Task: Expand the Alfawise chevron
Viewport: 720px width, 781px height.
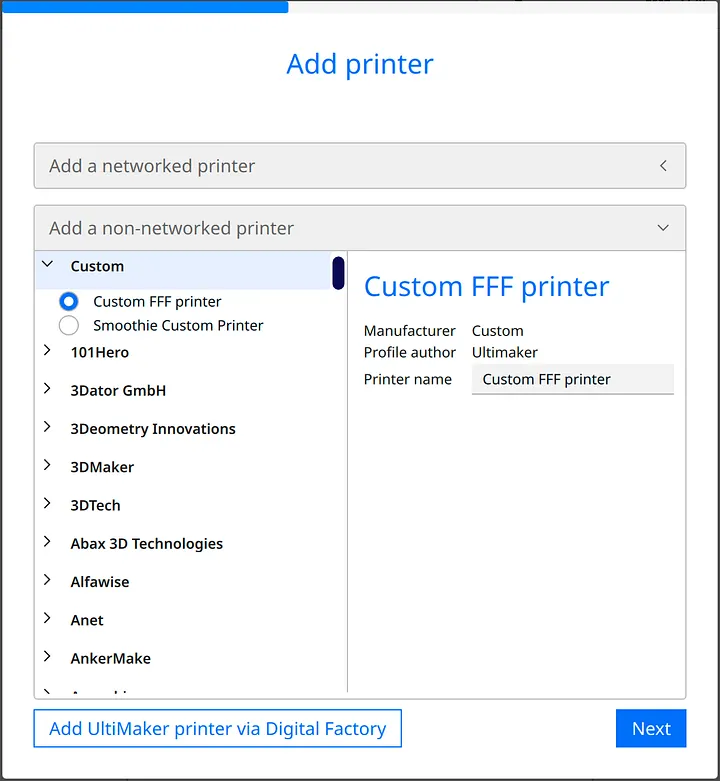Action: click(47, 580)
